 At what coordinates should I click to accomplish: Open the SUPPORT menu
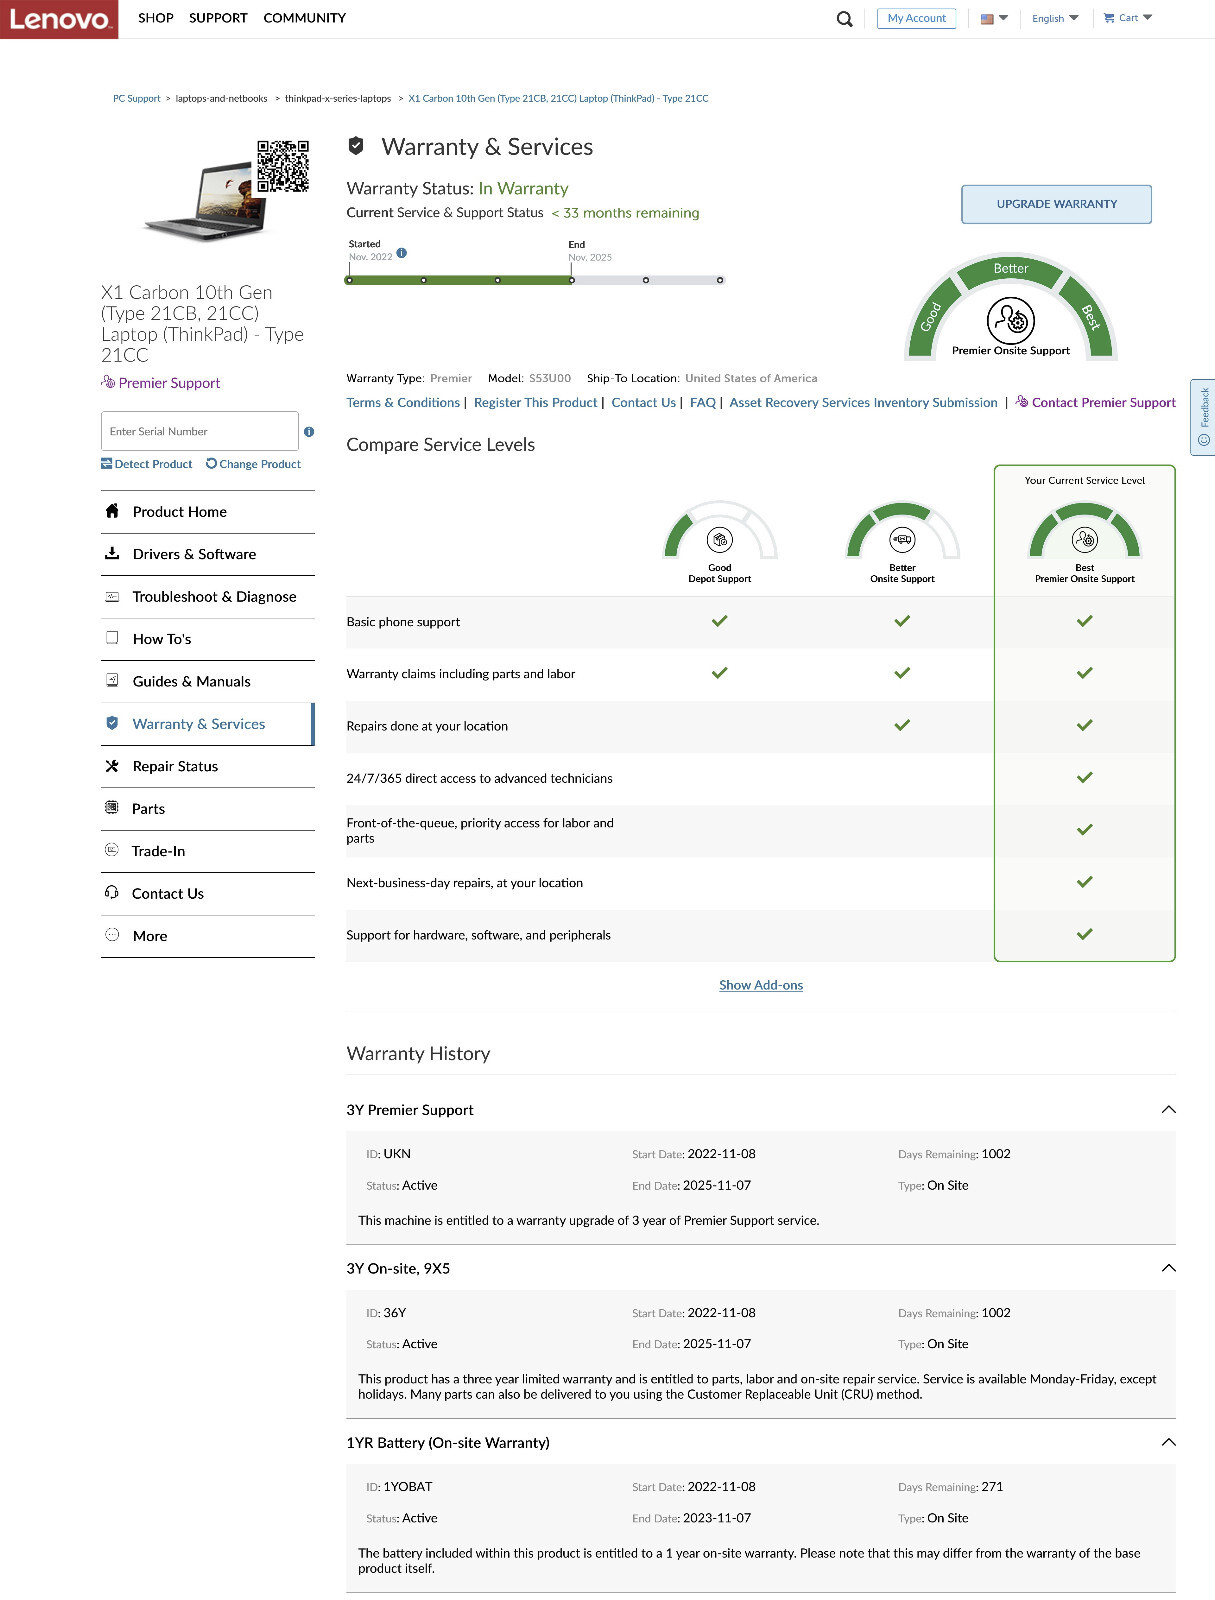[x=218, y=18]
